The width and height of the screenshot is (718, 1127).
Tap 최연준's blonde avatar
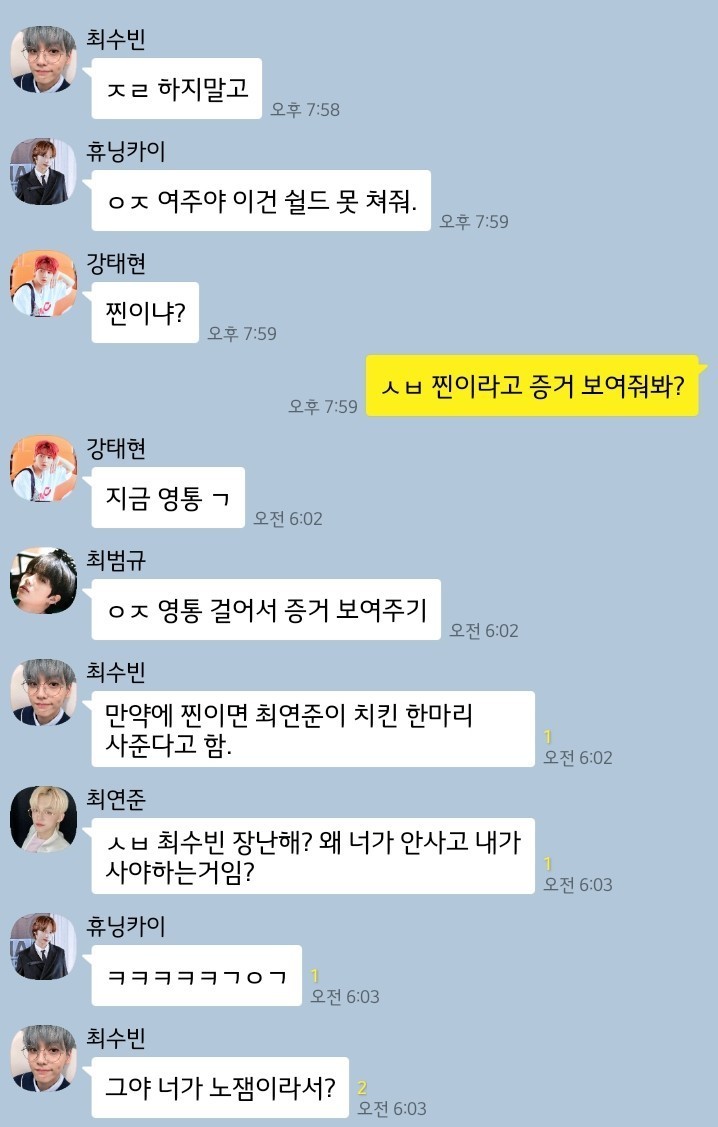[43, 819]
